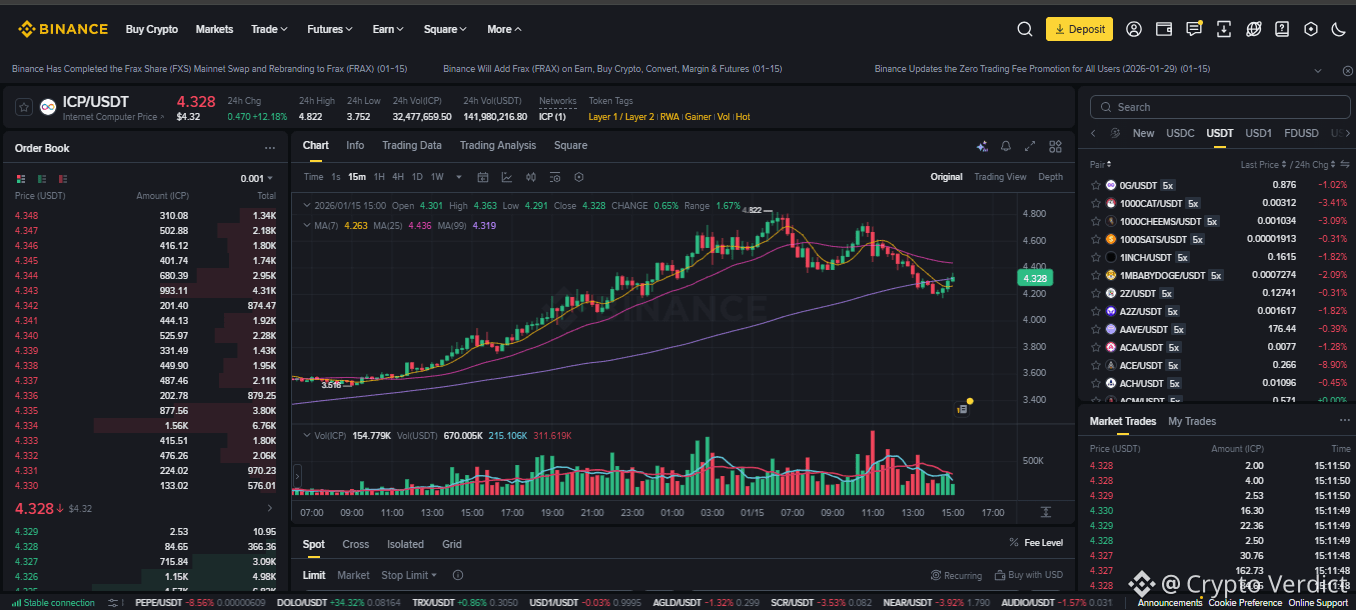Open the chart multi-grid layout icon
Image resolution: width=1356 pixels, height=610 pixels.
pos(1055,146)
